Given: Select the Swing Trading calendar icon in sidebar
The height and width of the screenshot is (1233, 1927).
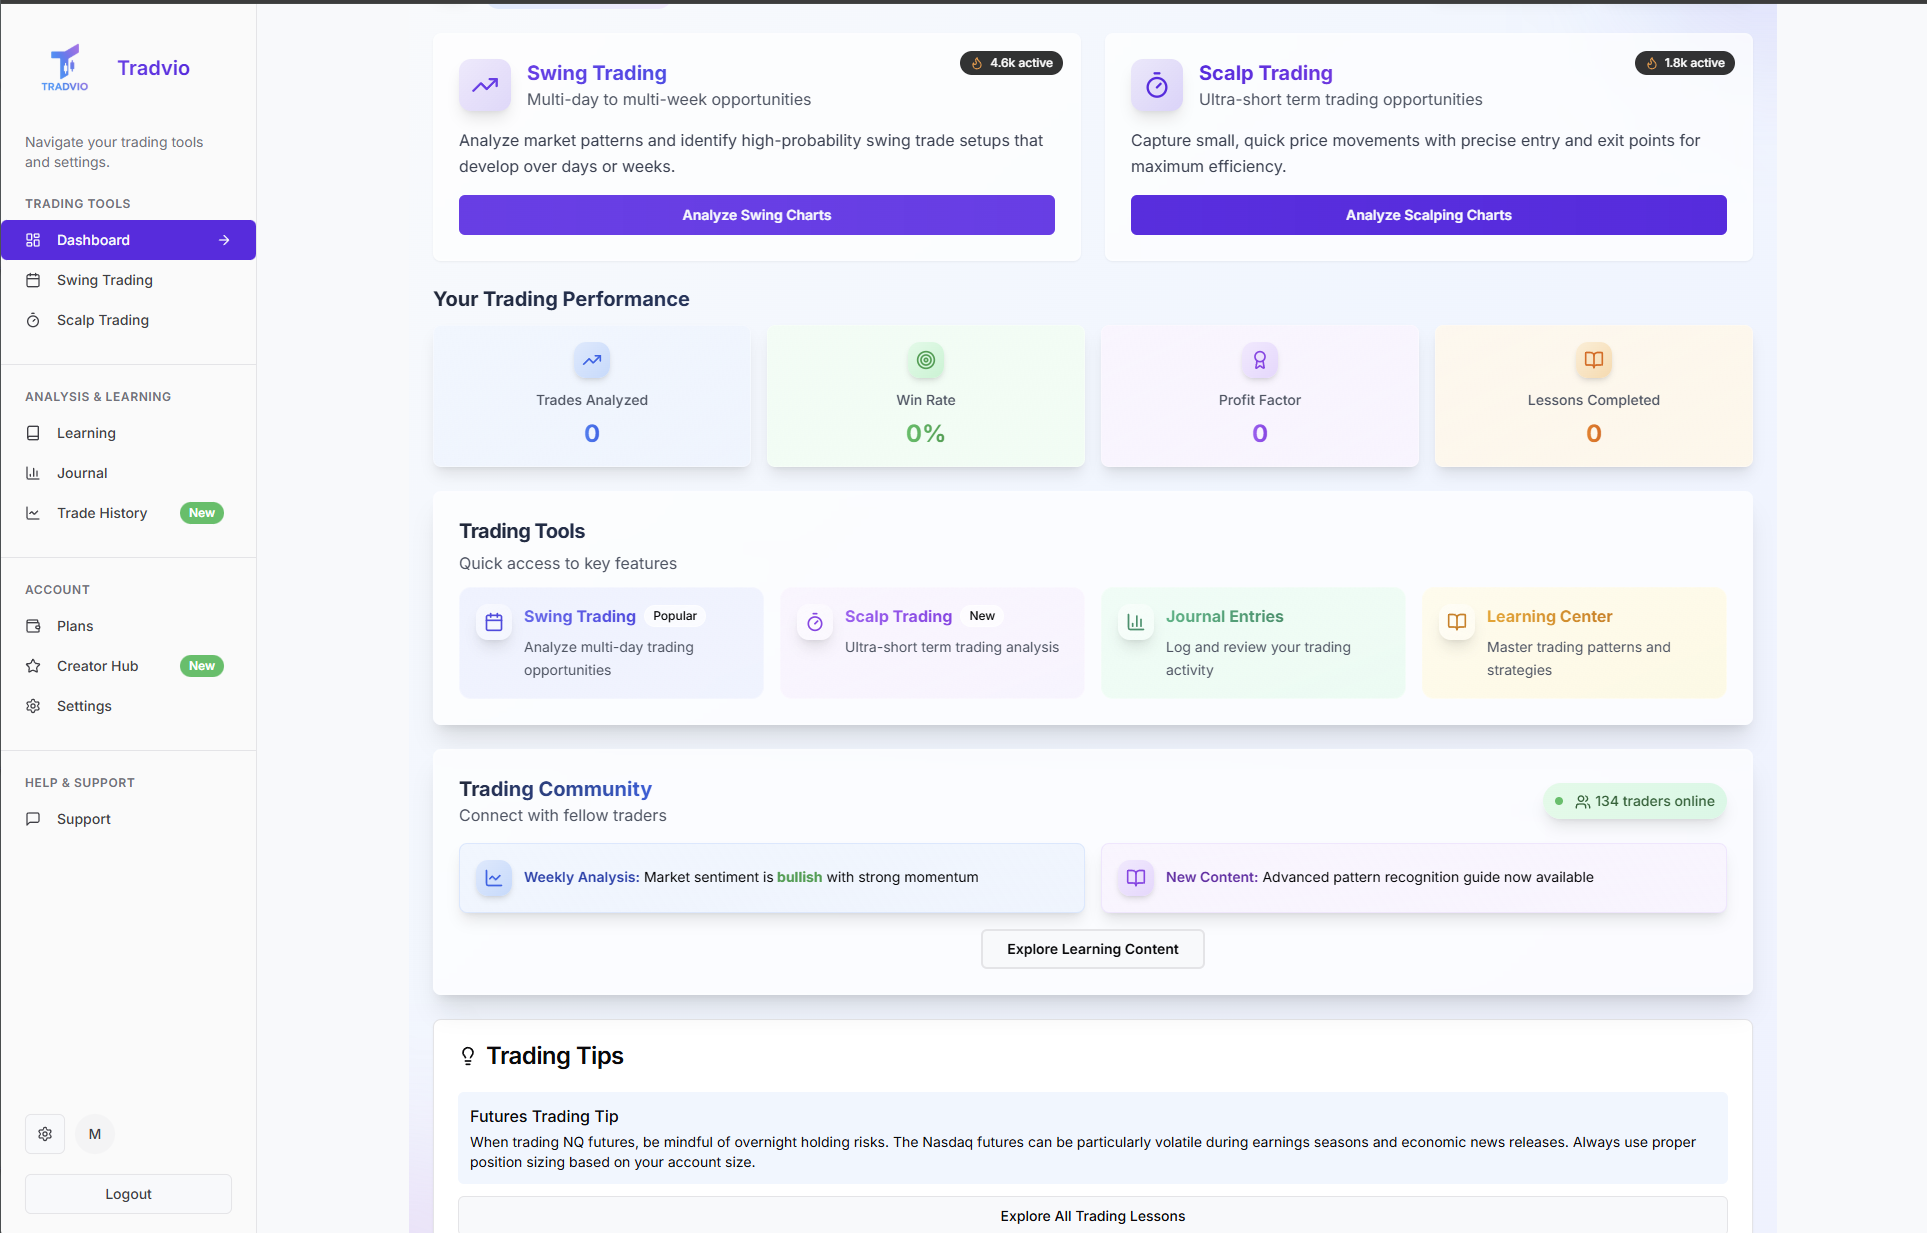Looking at the screenshot, I should (x=33, y=280).
